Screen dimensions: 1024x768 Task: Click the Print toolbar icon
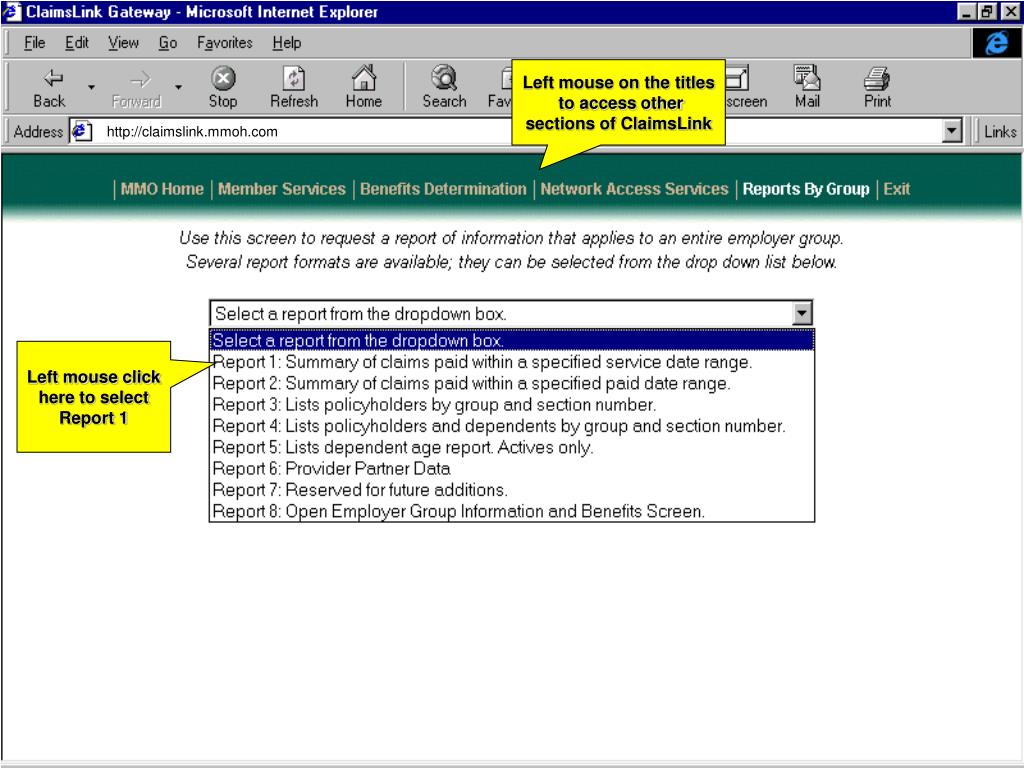coord(876,78)
